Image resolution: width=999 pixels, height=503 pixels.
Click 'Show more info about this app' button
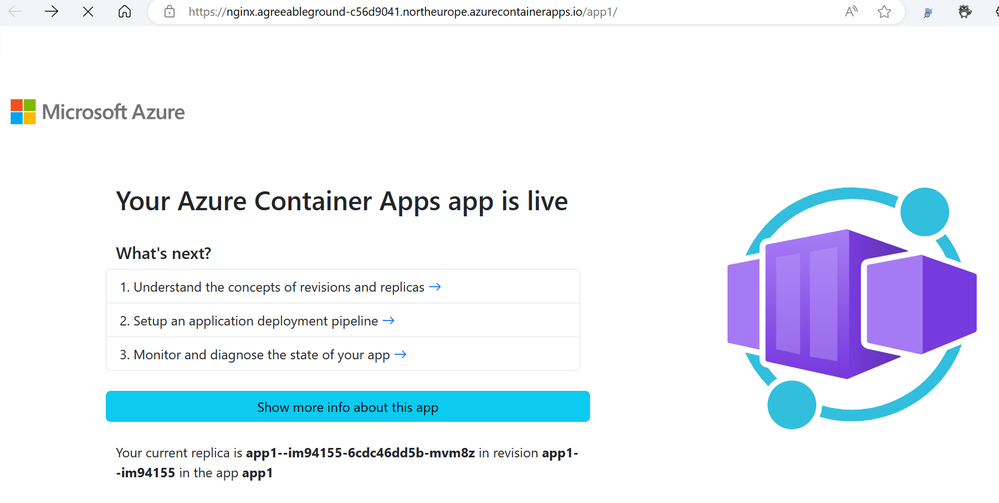pyautogui.click(x=348, y=407)
